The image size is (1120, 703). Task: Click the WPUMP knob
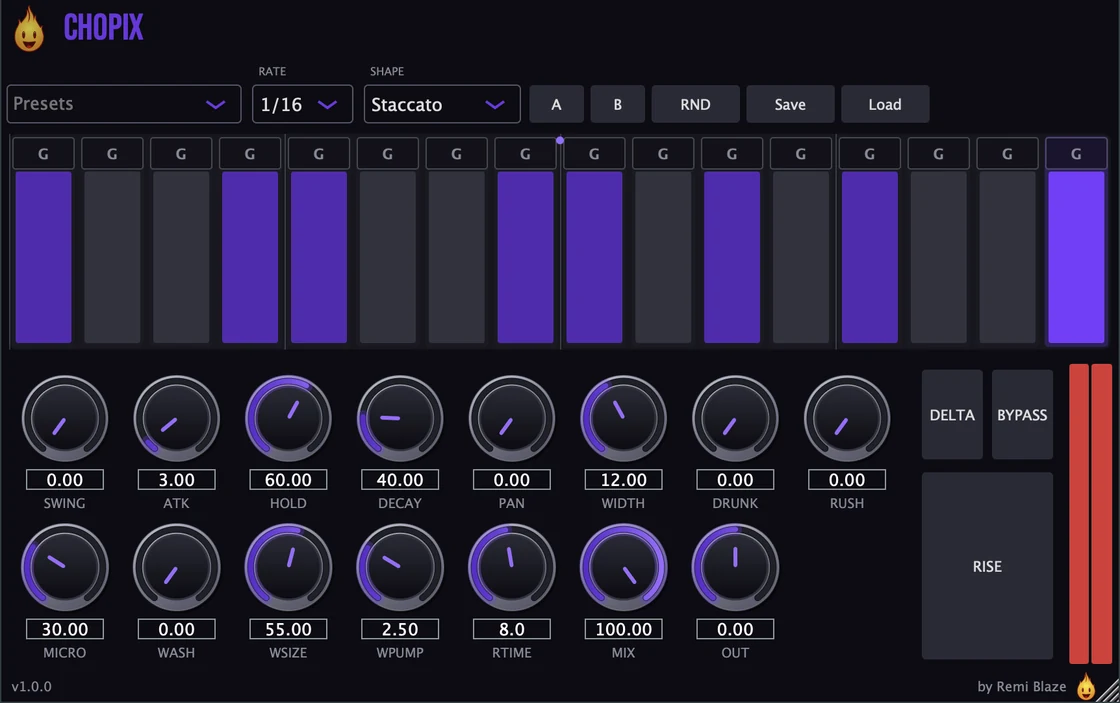(400, 568)
